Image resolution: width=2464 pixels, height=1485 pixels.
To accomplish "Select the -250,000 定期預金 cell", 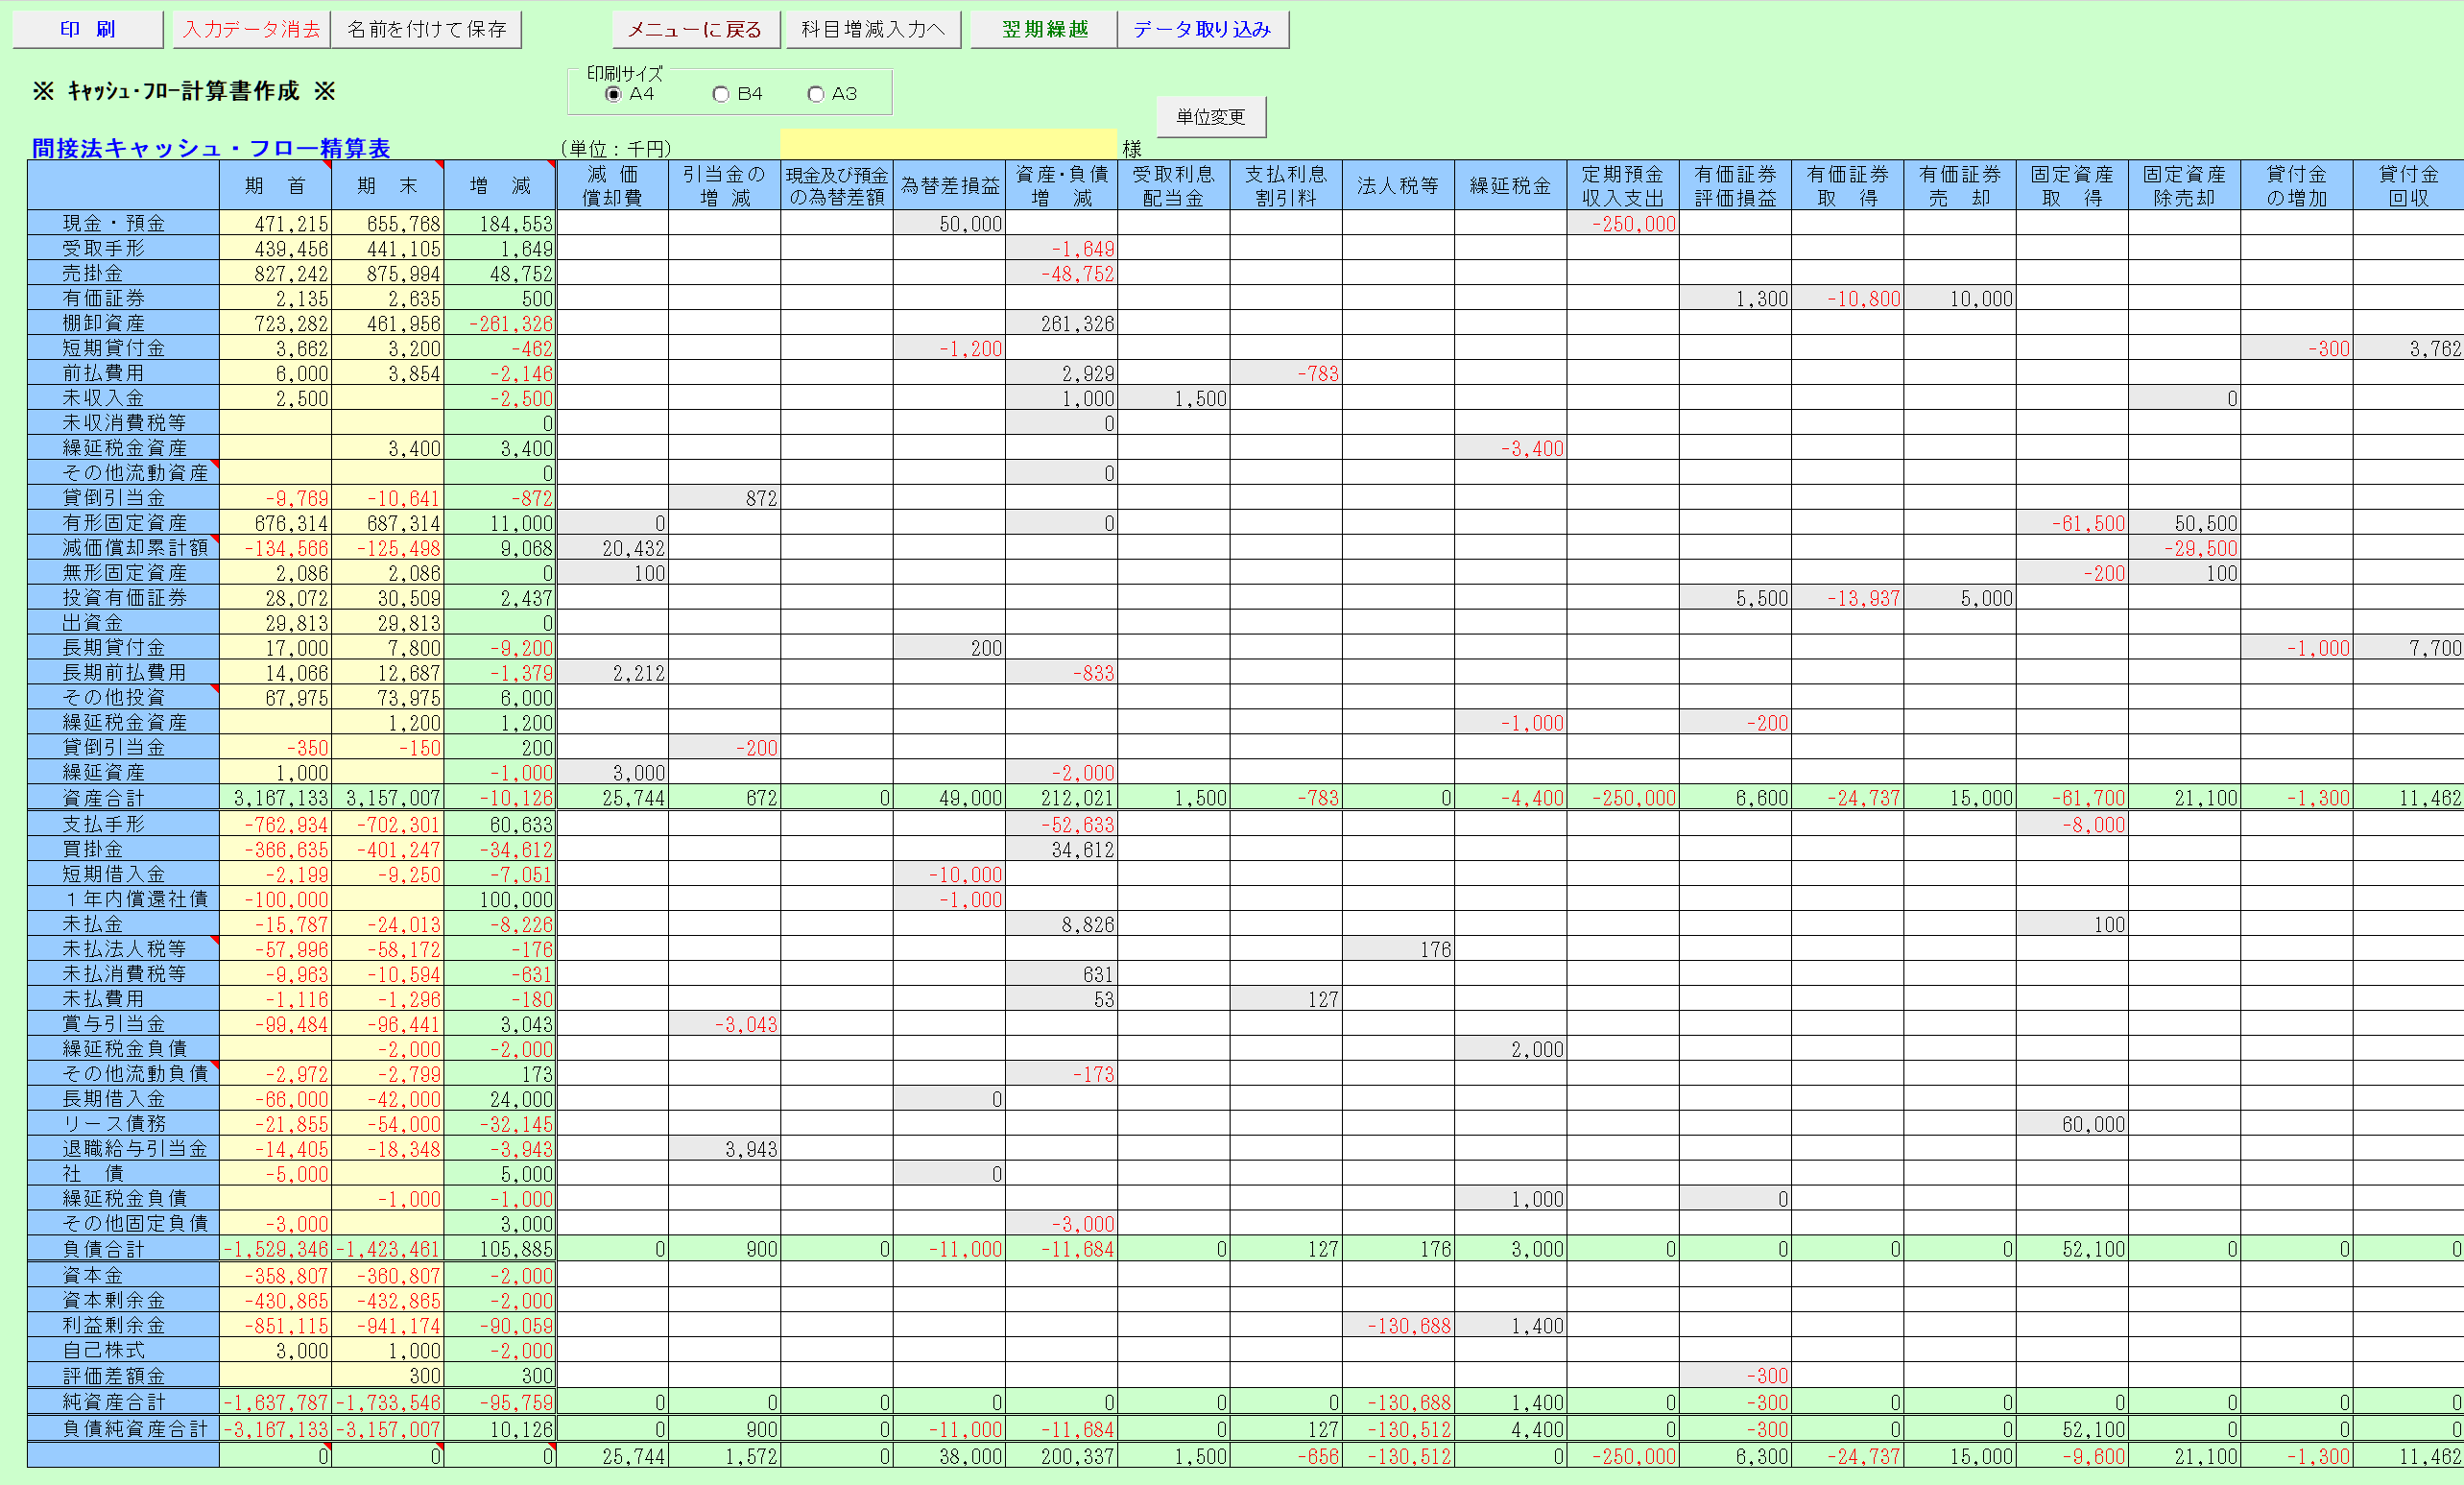I will (1622, 223).
